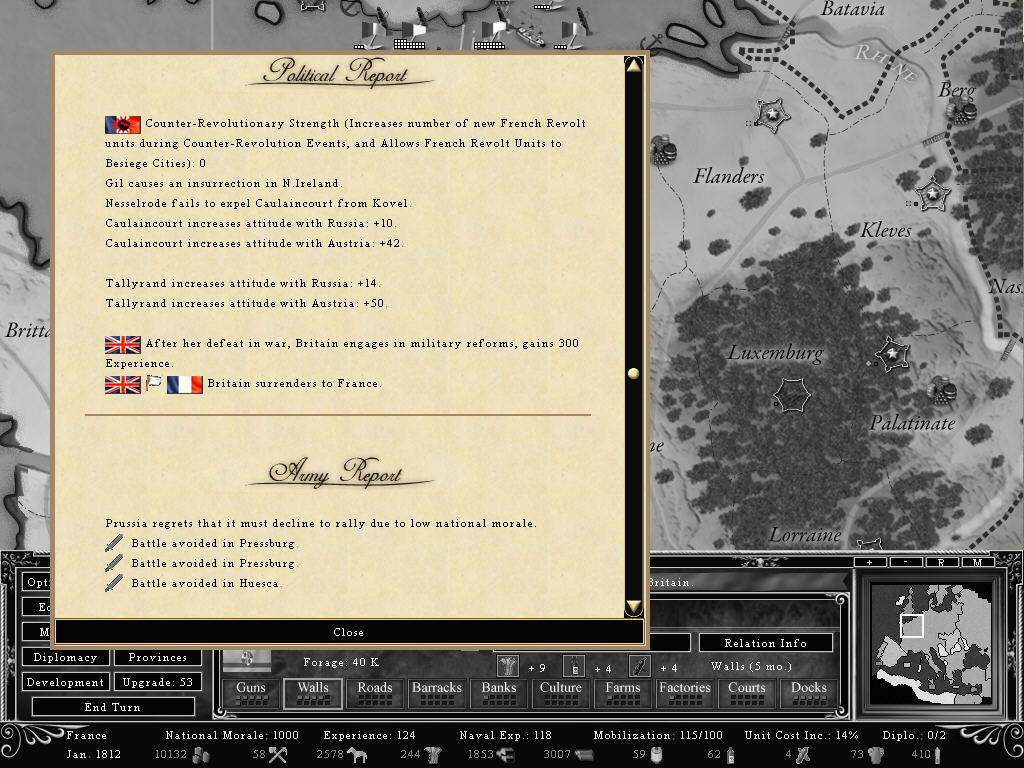The width and height of the screenshot is (1024, 768).
Task: Zoom in minimap with + button
Action: pyautogui.click(x=870, y=562)
